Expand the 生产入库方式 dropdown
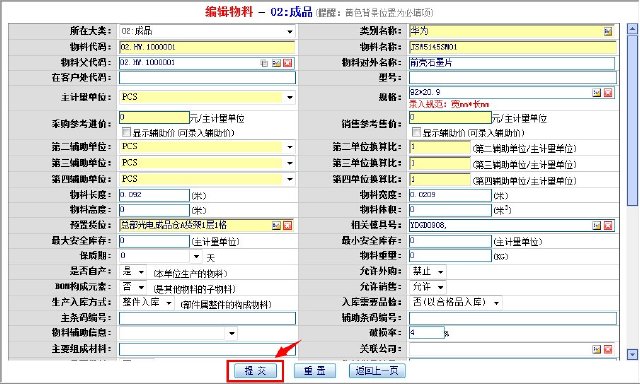 point(169,303)
